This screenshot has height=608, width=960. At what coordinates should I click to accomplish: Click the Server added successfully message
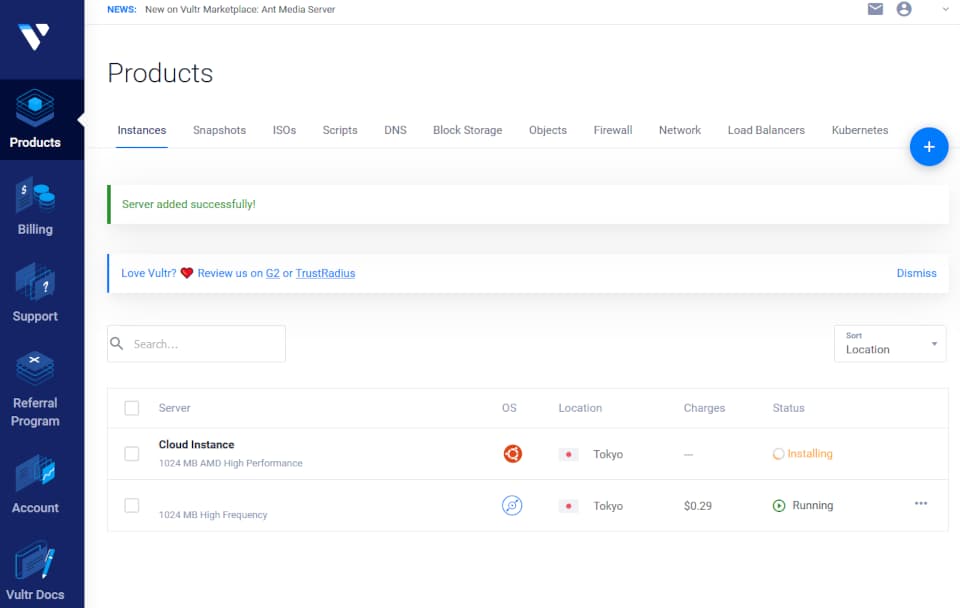click(x=189, y=204)
